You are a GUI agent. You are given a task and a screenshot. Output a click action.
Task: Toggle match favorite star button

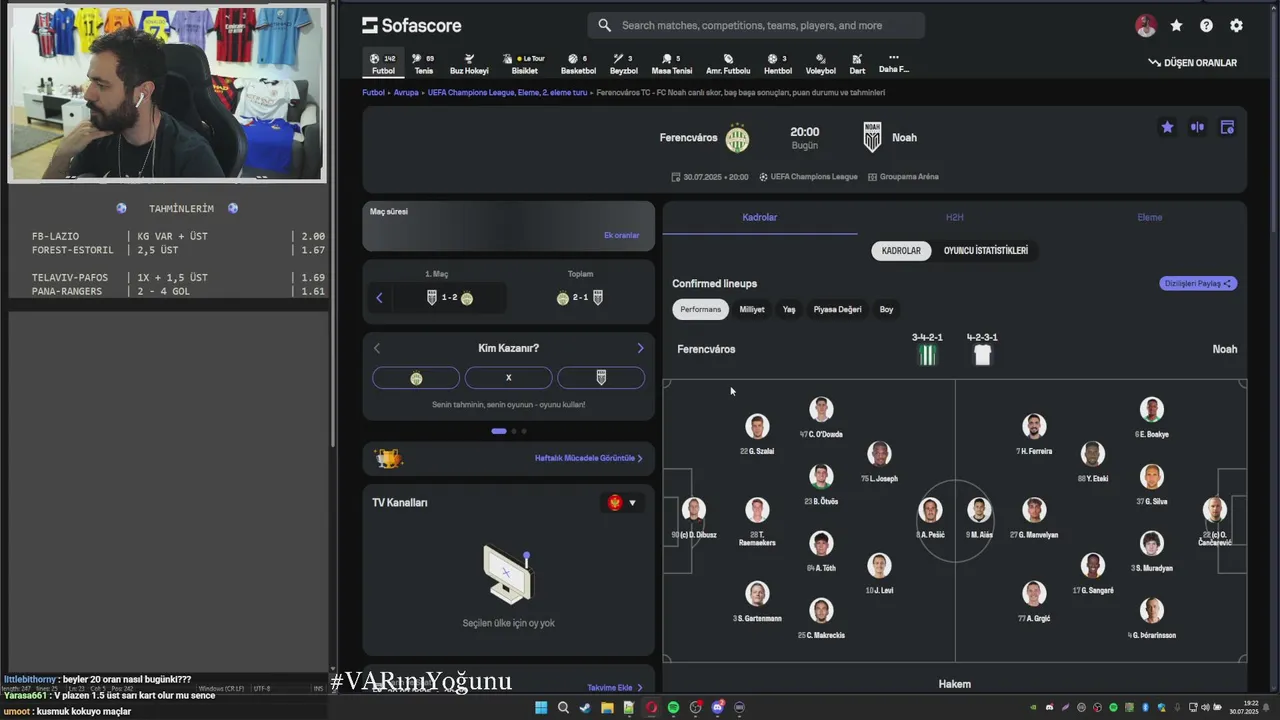[x=1167, y=127]
